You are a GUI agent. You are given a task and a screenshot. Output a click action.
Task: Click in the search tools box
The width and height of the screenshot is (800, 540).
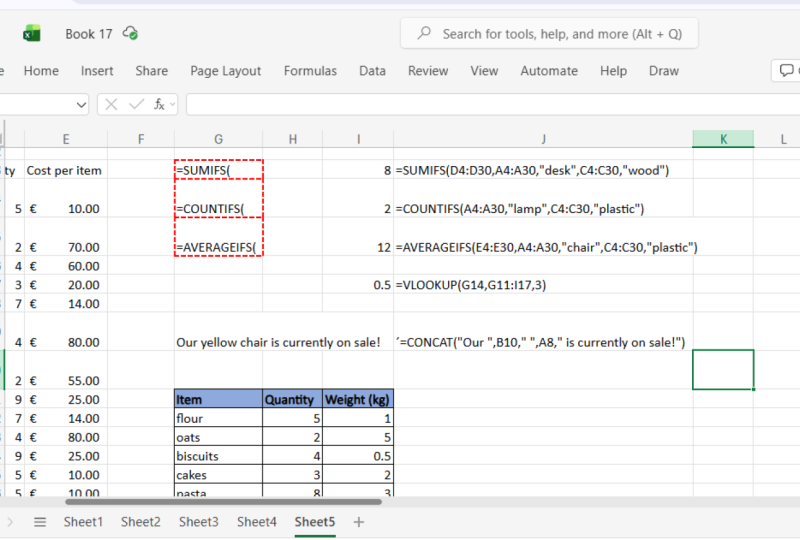[x=549, y=34]
